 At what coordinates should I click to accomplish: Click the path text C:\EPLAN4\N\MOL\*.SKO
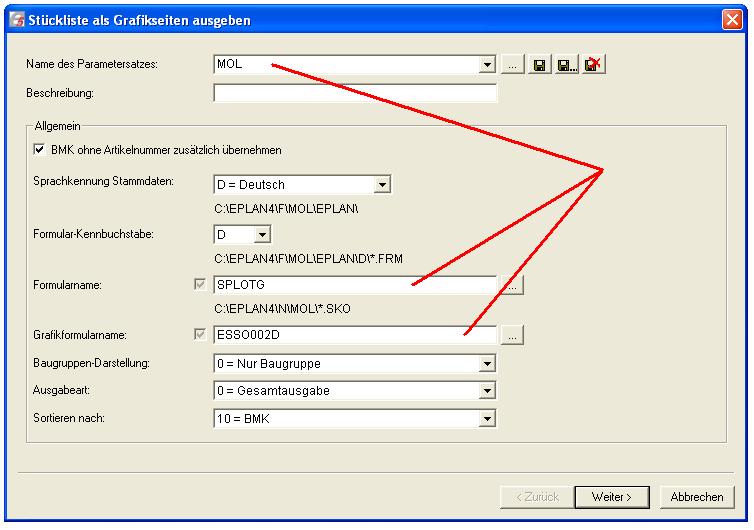click(x=282, y=309)
